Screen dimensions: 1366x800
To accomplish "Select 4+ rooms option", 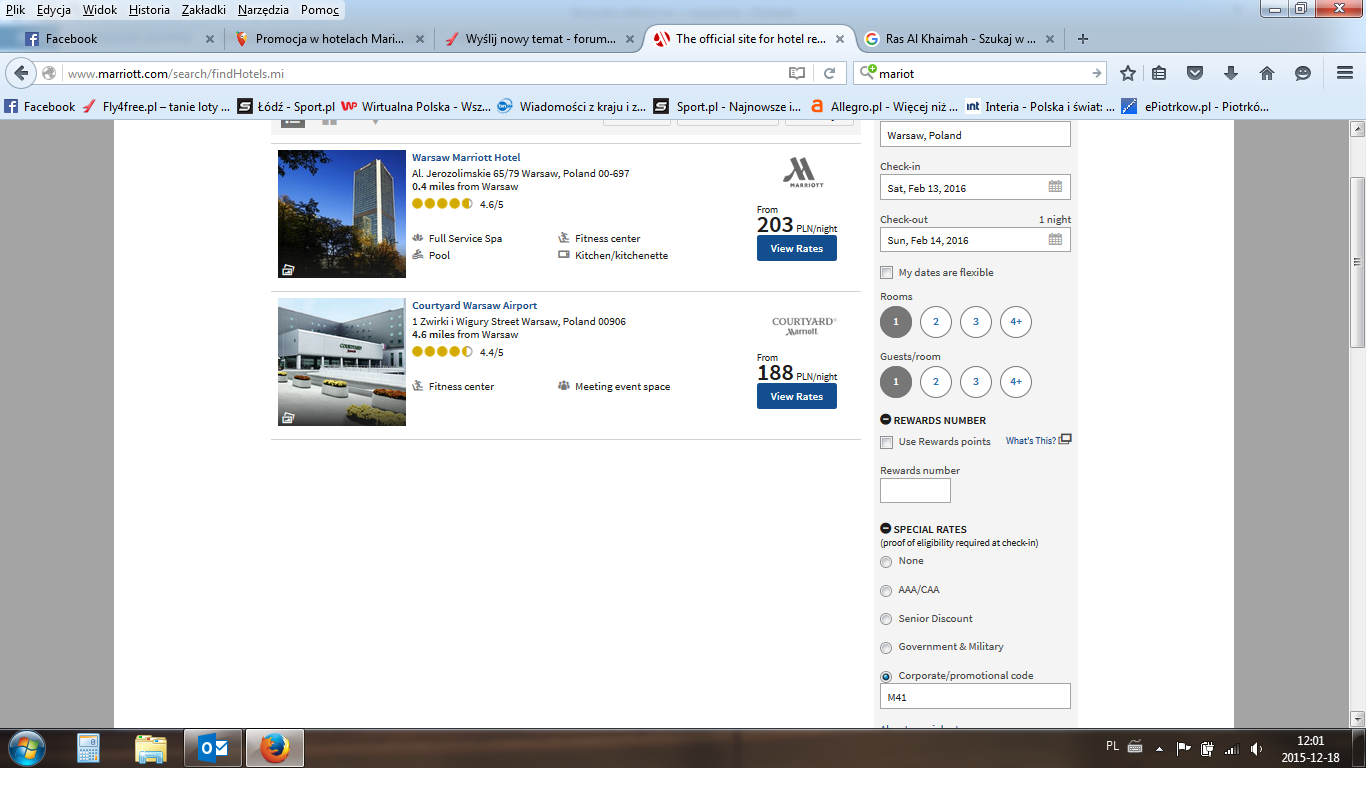I will coord(1016,321).
